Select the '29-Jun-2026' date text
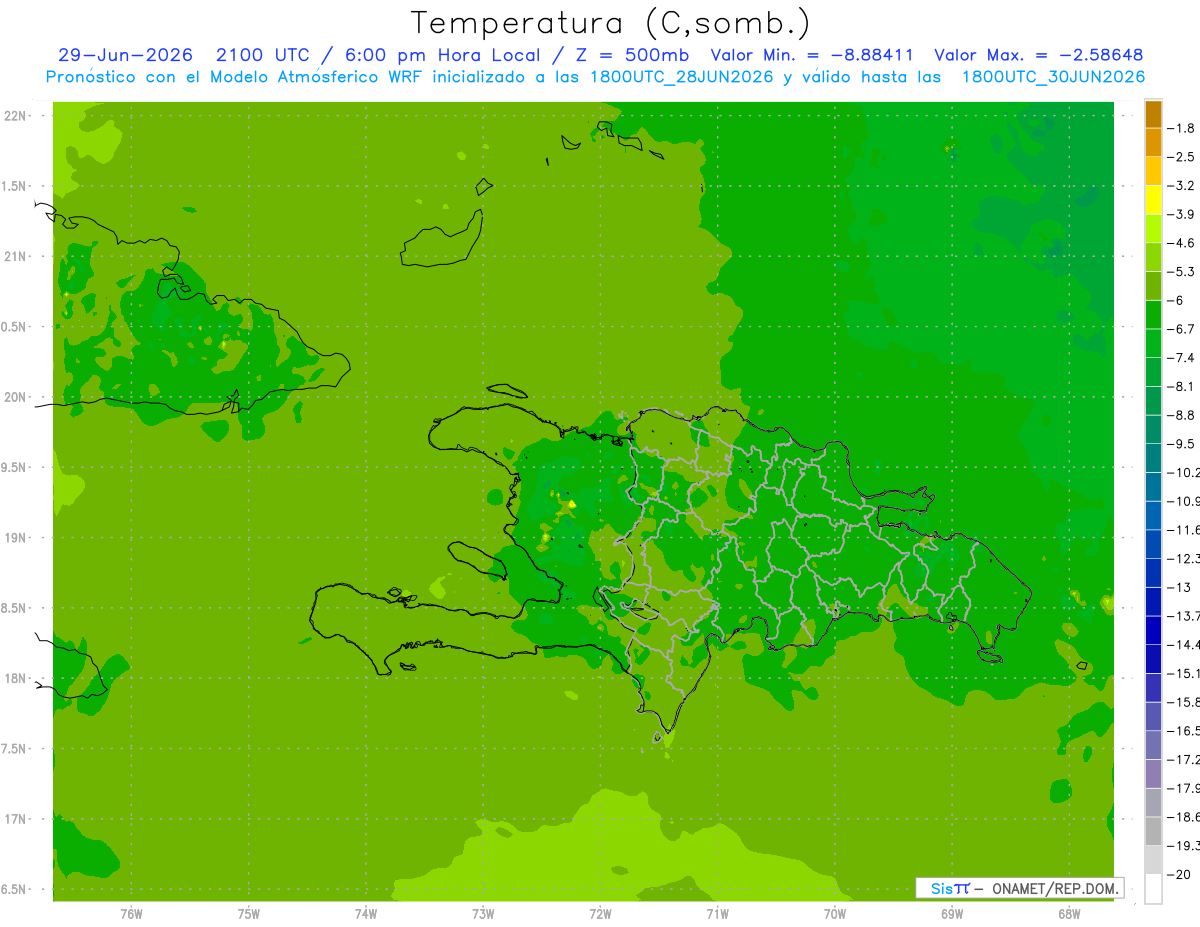 click(x=125, y=55)
